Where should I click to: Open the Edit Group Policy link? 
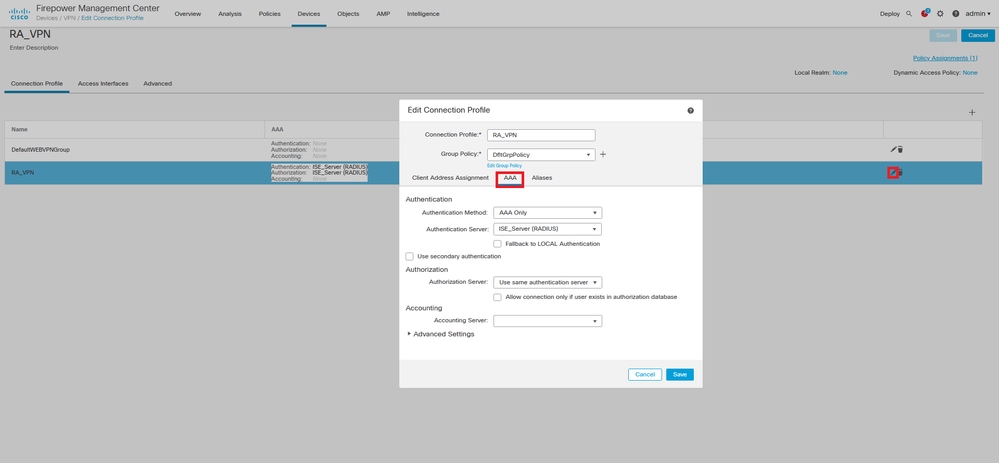click(505, 166)
